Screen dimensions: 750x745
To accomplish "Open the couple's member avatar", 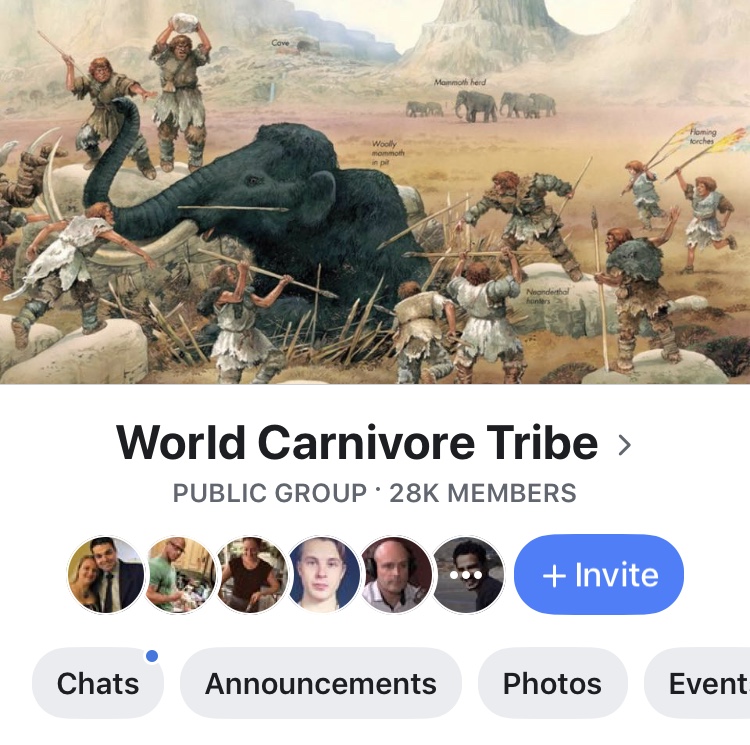I will pos(106,574).
